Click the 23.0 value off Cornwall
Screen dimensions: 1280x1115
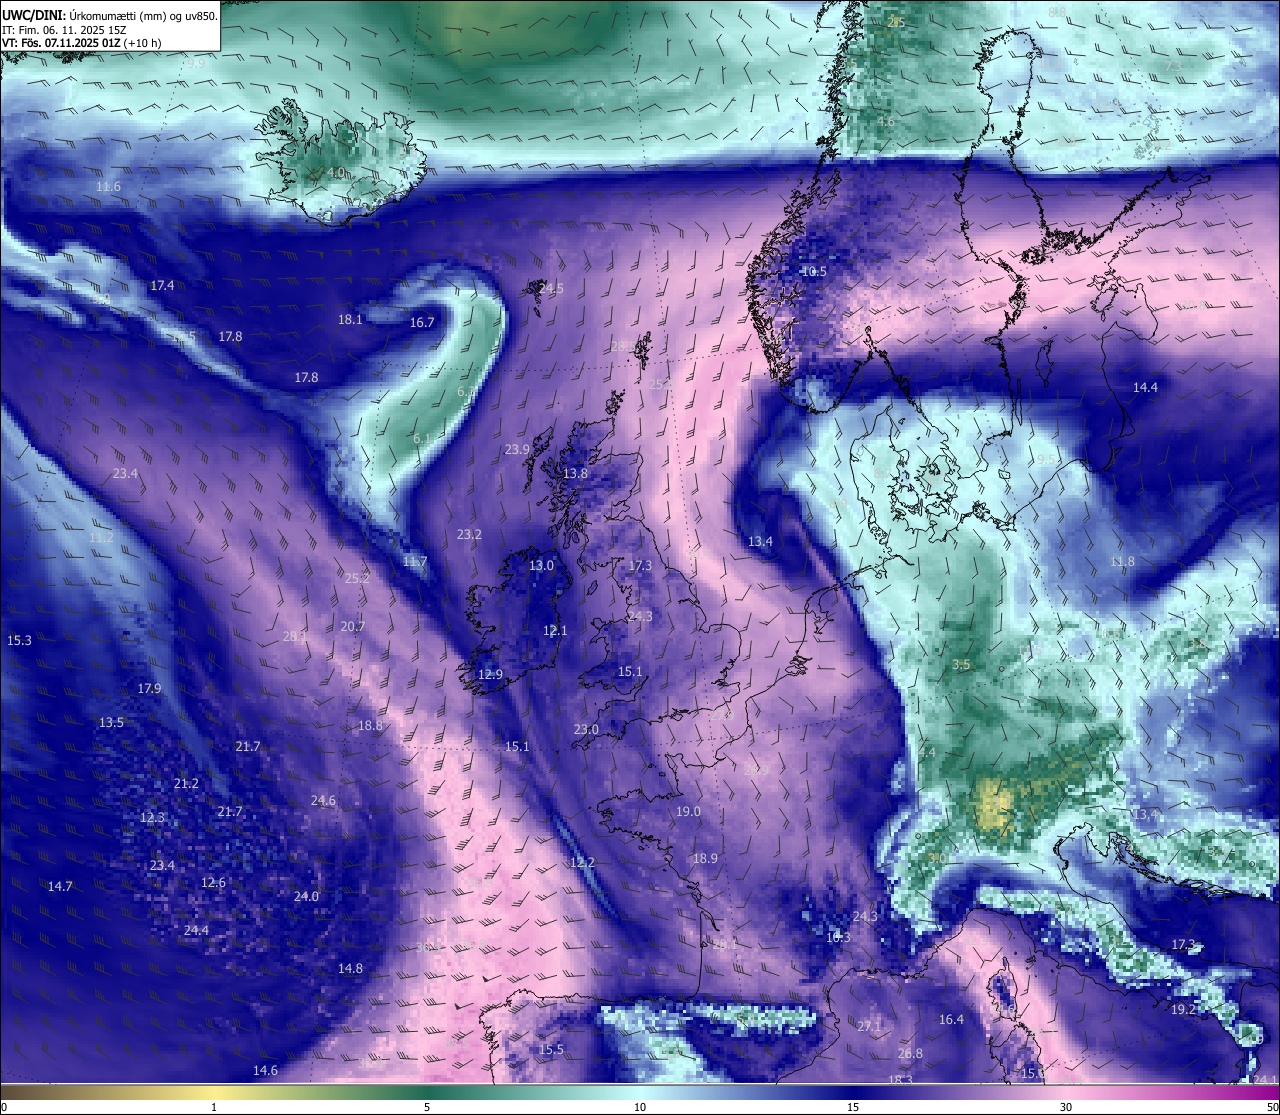pos(586,730)
